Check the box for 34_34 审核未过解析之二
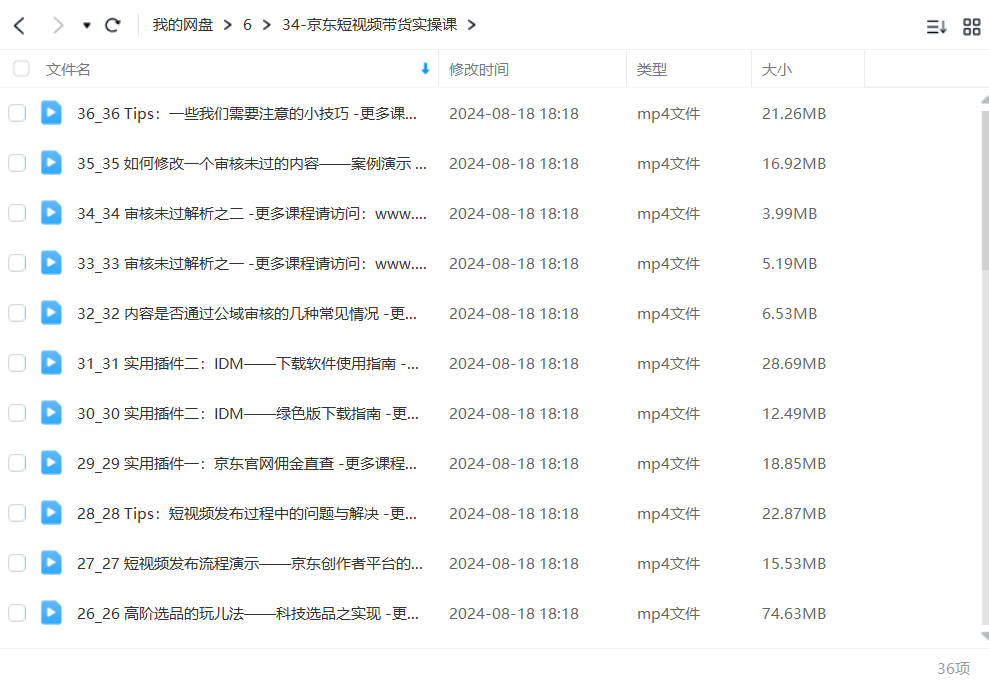Viewport: 989px width, 681px height. 17,213
